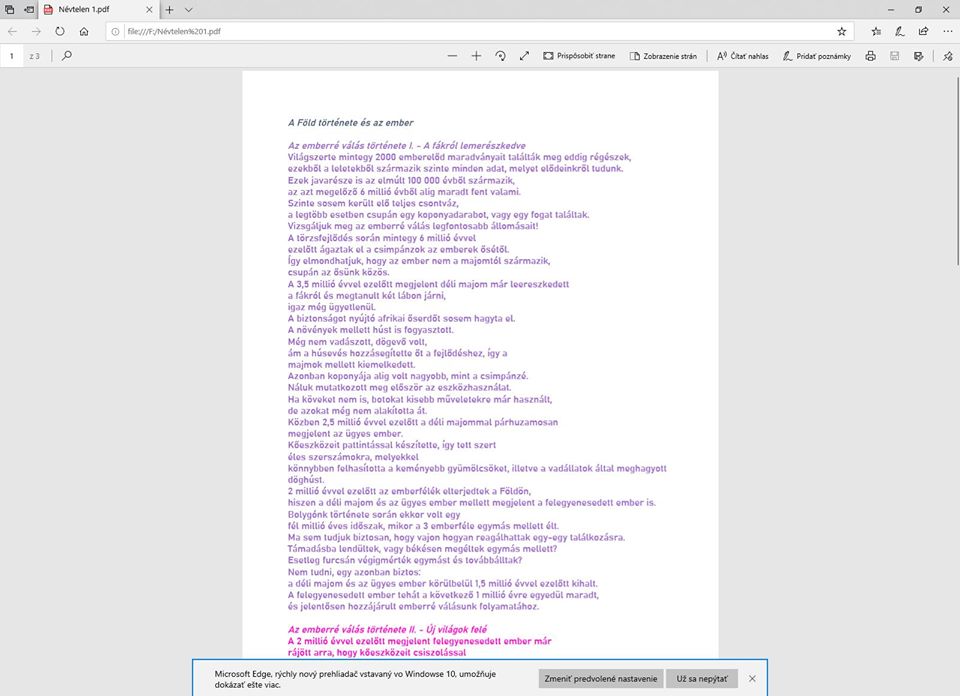Refresh the page
Viewport: 960px width, 696px height.
click(x=60, y=31)
